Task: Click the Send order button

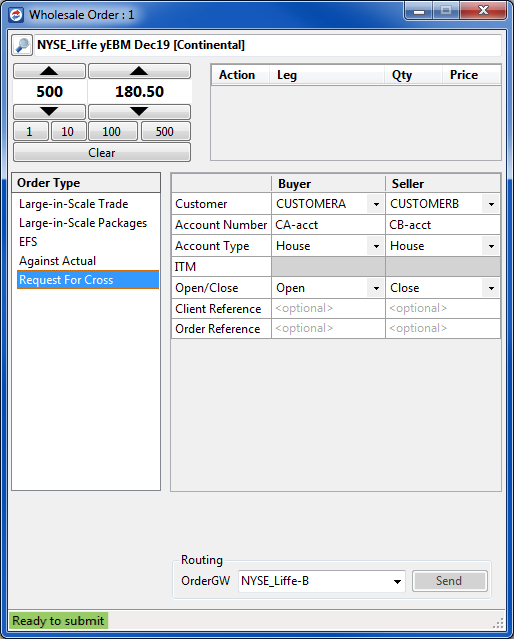Action: 450,581
